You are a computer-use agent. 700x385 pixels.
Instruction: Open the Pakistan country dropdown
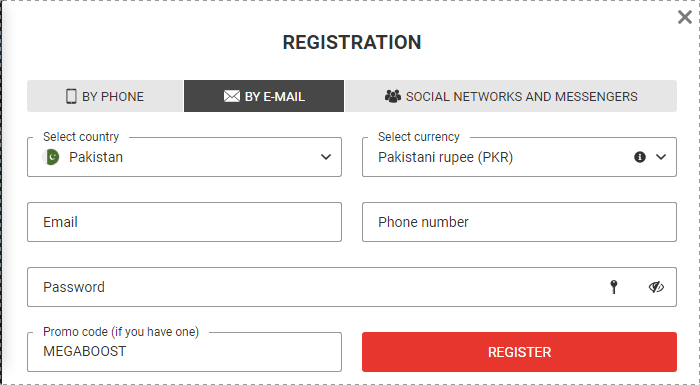184,157
